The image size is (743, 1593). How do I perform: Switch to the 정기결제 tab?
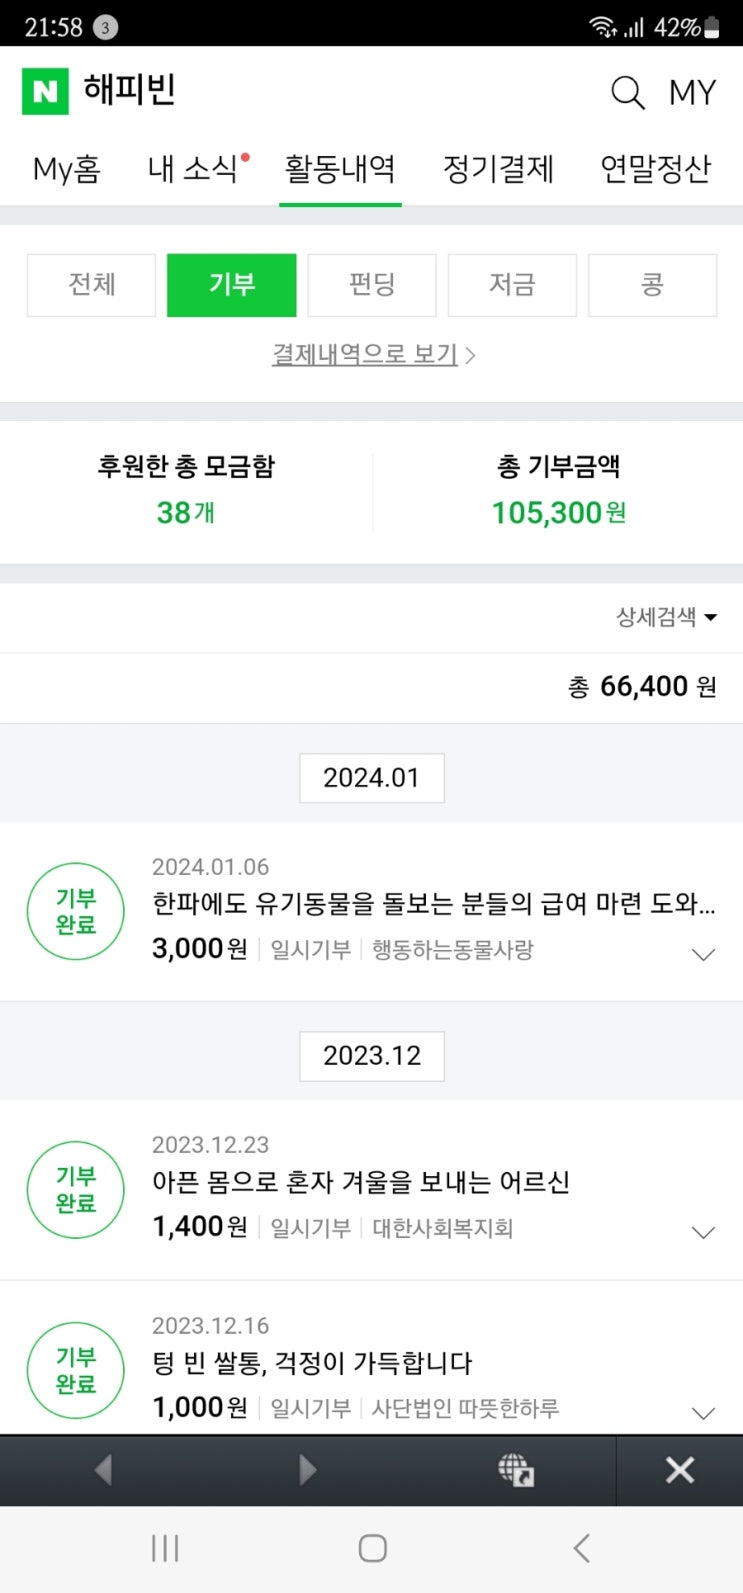click(x=498, y=169)
